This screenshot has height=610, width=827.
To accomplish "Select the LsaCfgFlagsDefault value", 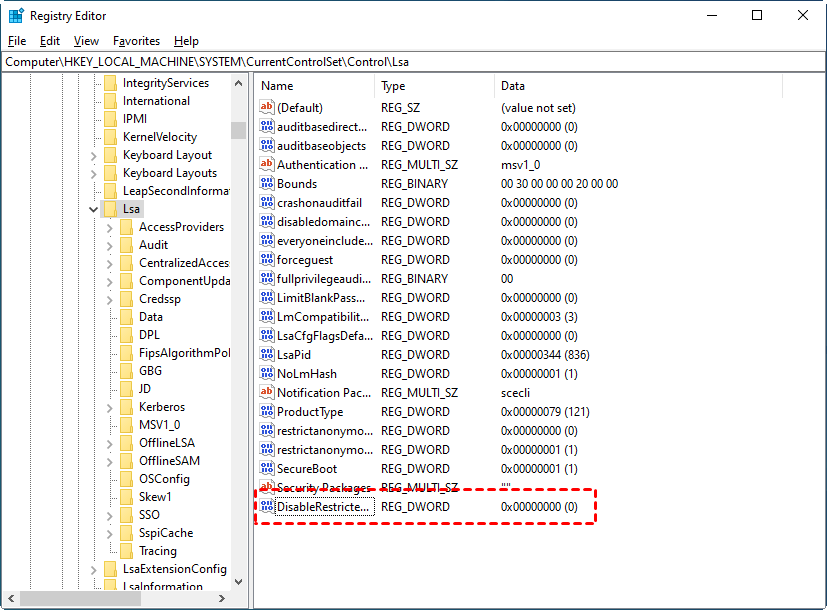I will [x=325, y=335].
